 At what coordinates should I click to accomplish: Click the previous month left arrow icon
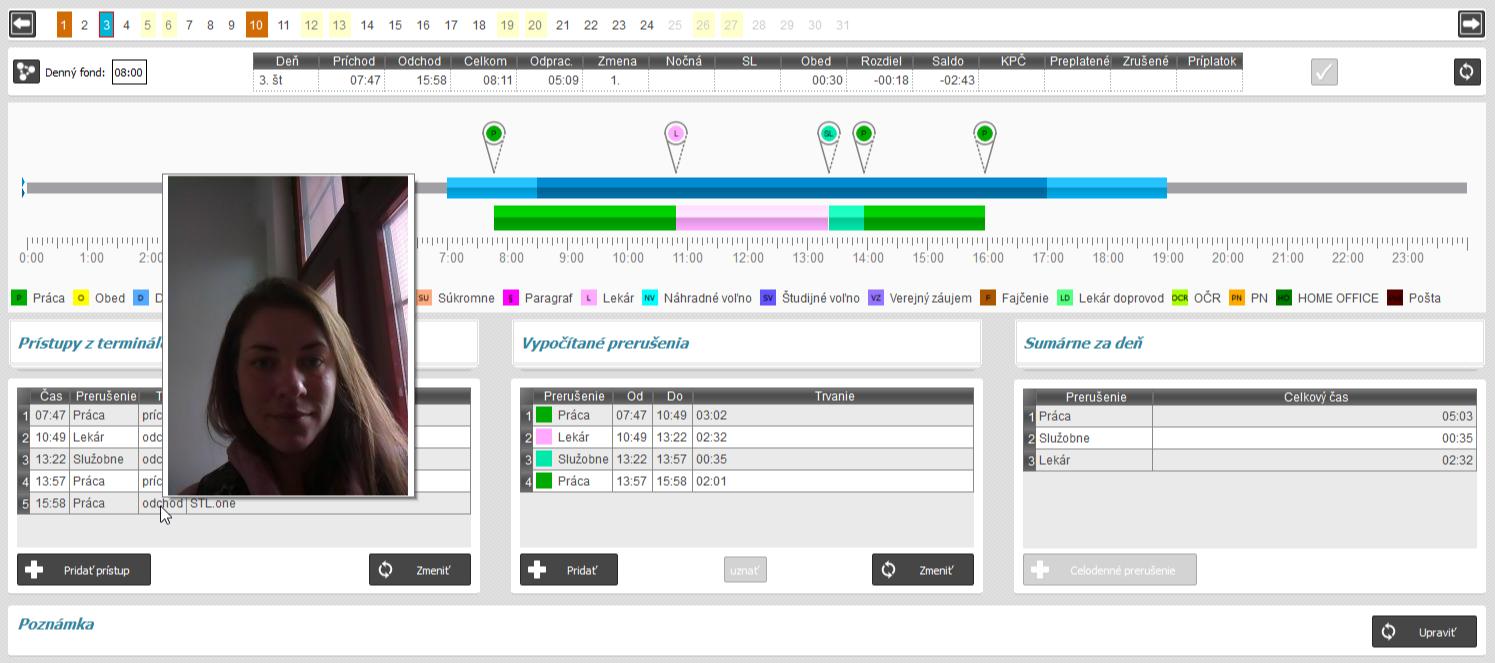tap(22, 24)
